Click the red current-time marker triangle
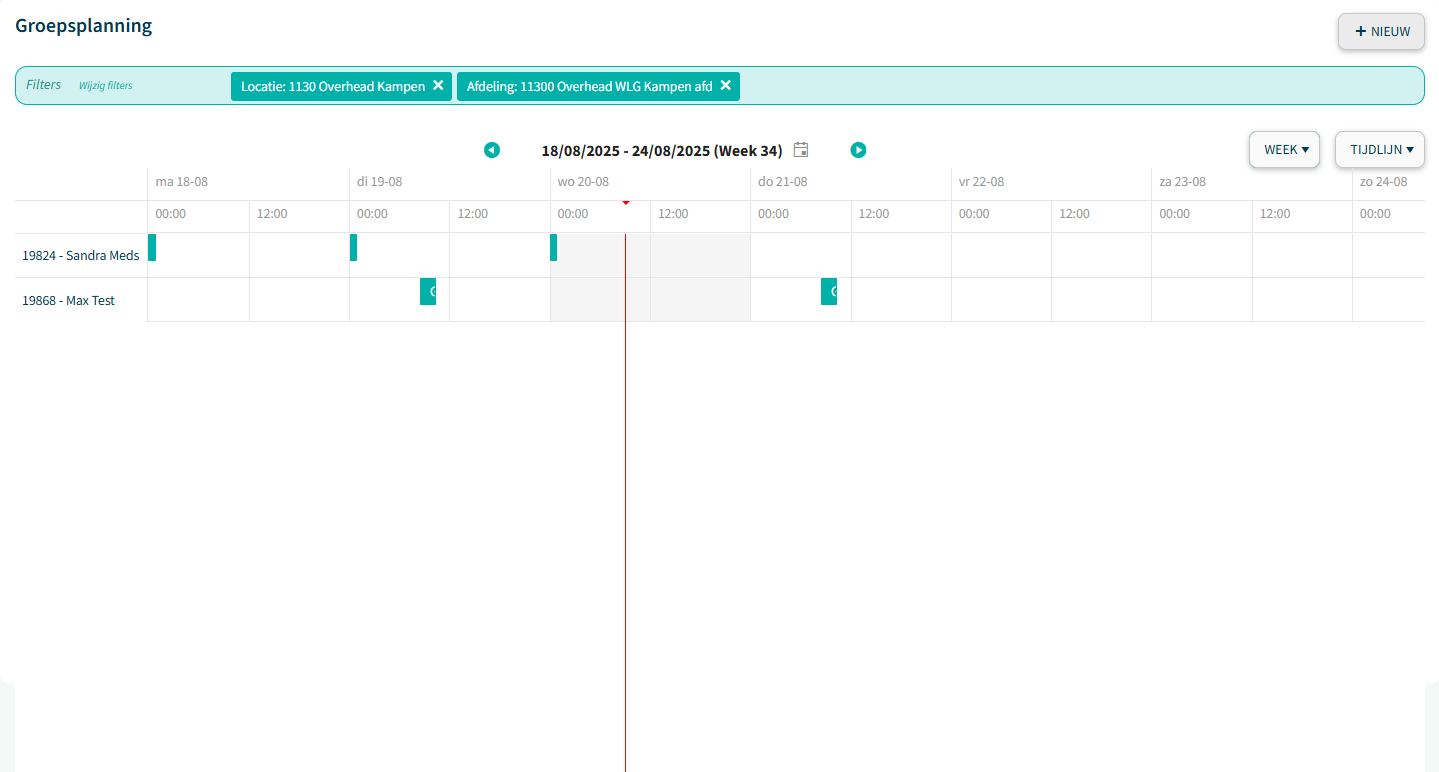This screenshot has width=1439, height=772. (x=626, y=203)
